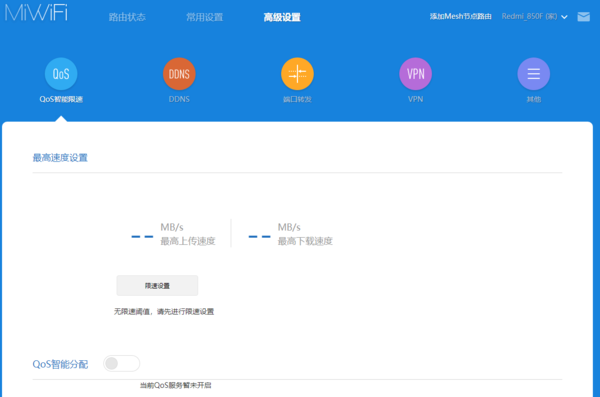Click the 最高上传速度 label

[x=188, y=241]
